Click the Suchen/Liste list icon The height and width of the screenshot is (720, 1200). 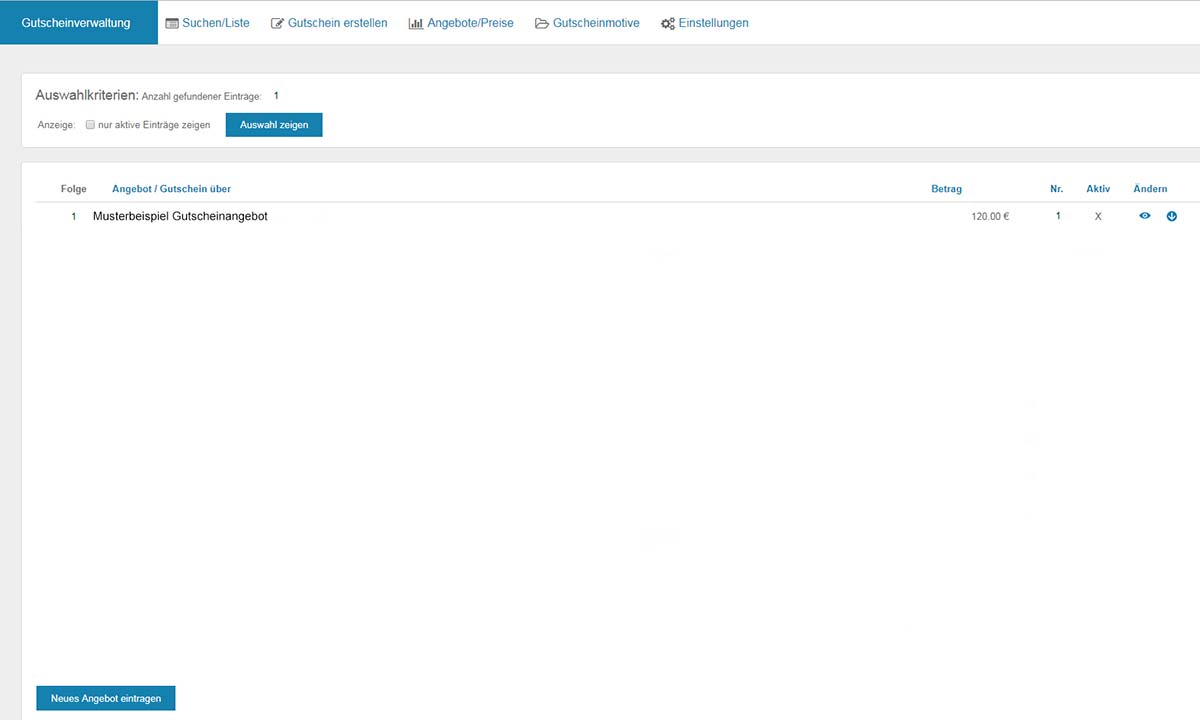point(172,23)
